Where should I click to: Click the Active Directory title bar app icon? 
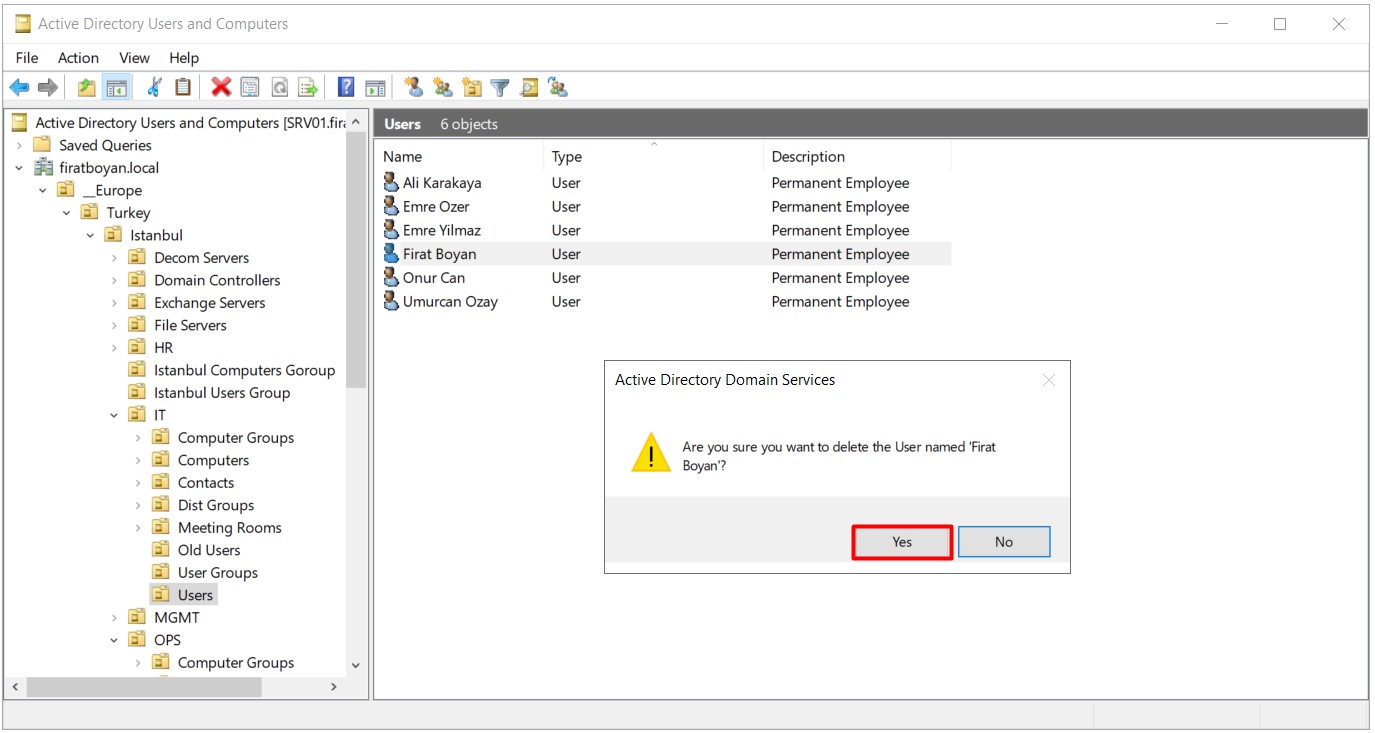click(23, 24)
